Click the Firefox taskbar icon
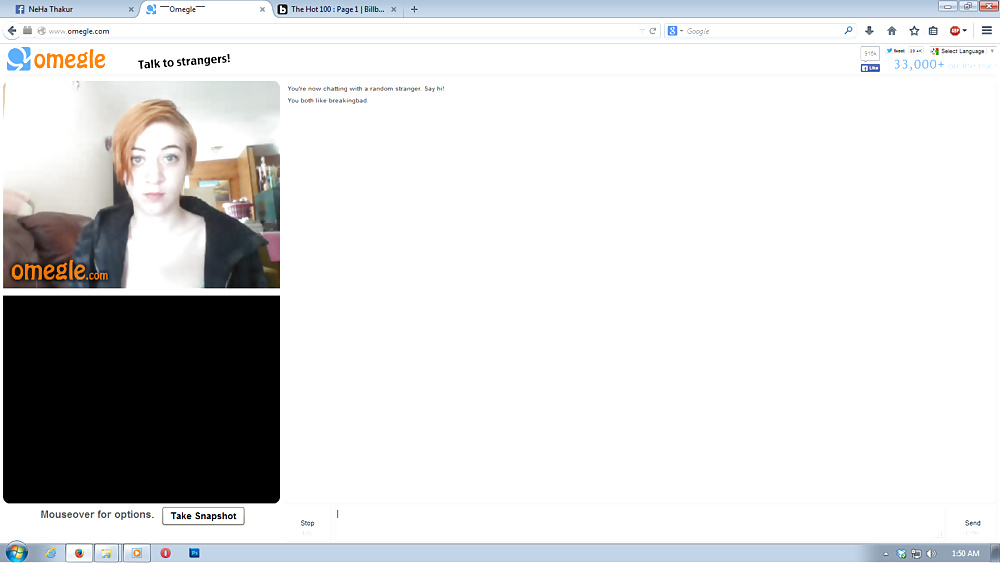Screen dimensions: 1000x563 tap(79, 553)
